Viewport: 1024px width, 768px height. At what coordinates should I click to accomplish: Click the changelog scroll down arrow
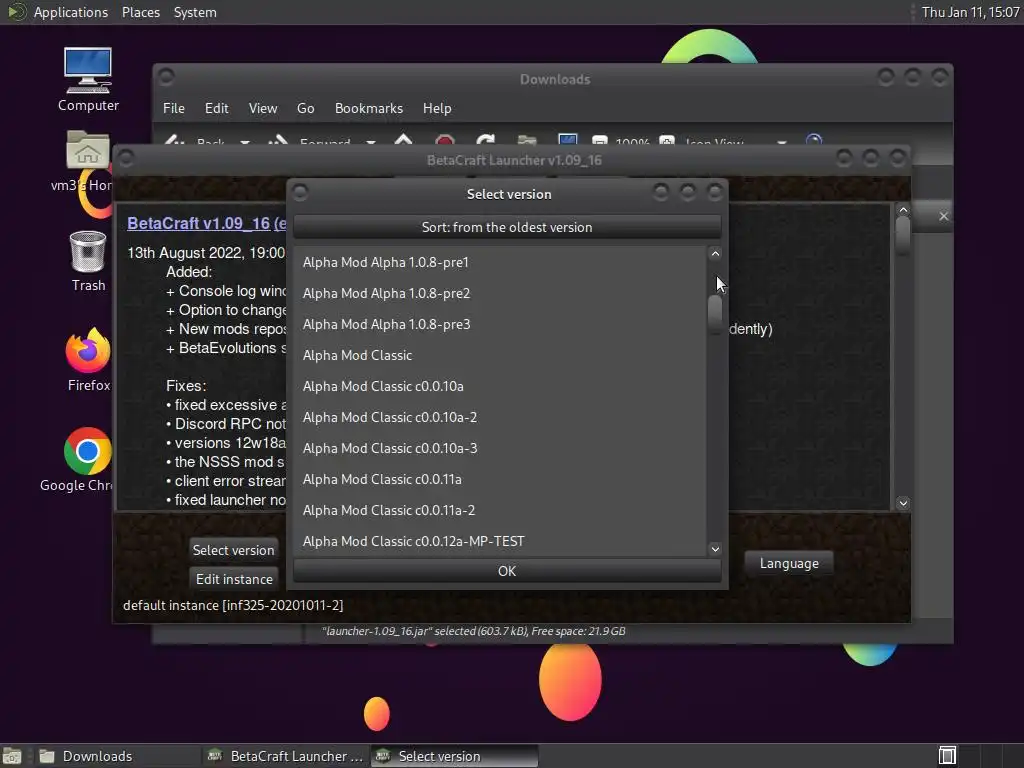(x=903, y=503)
